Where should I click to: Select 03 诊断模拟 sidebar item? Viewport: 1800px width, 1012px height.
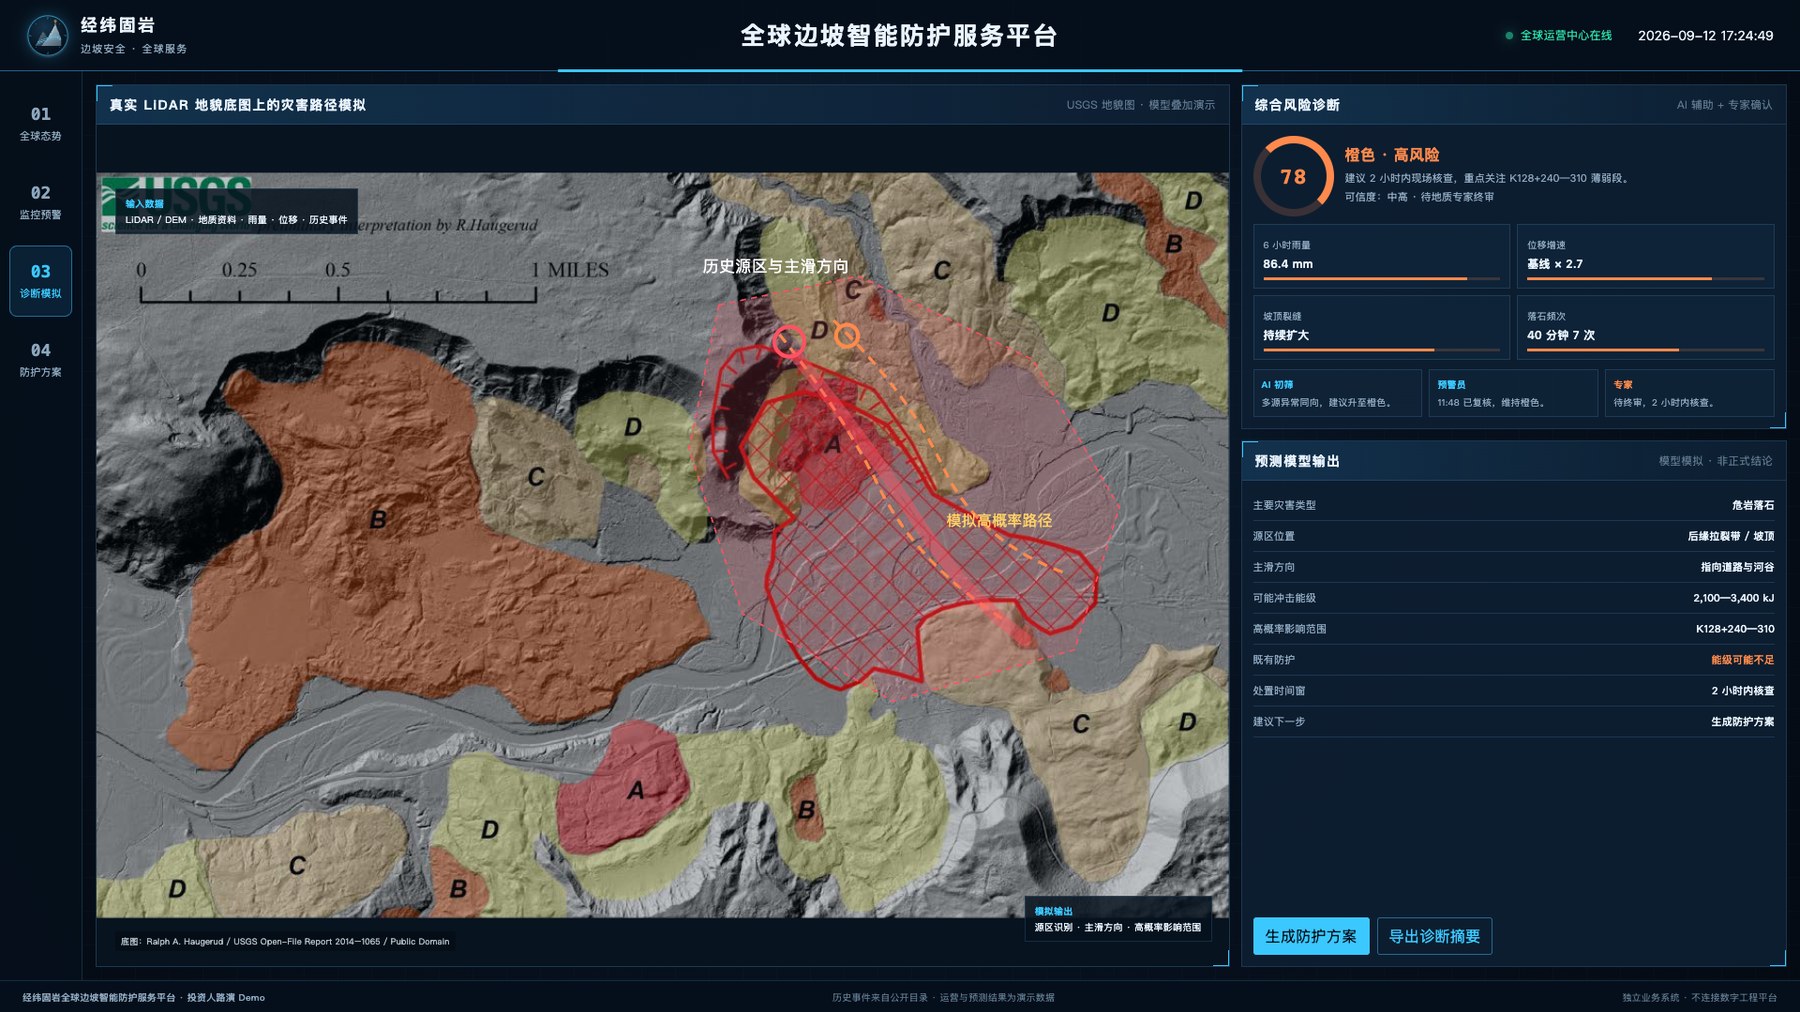41,281
